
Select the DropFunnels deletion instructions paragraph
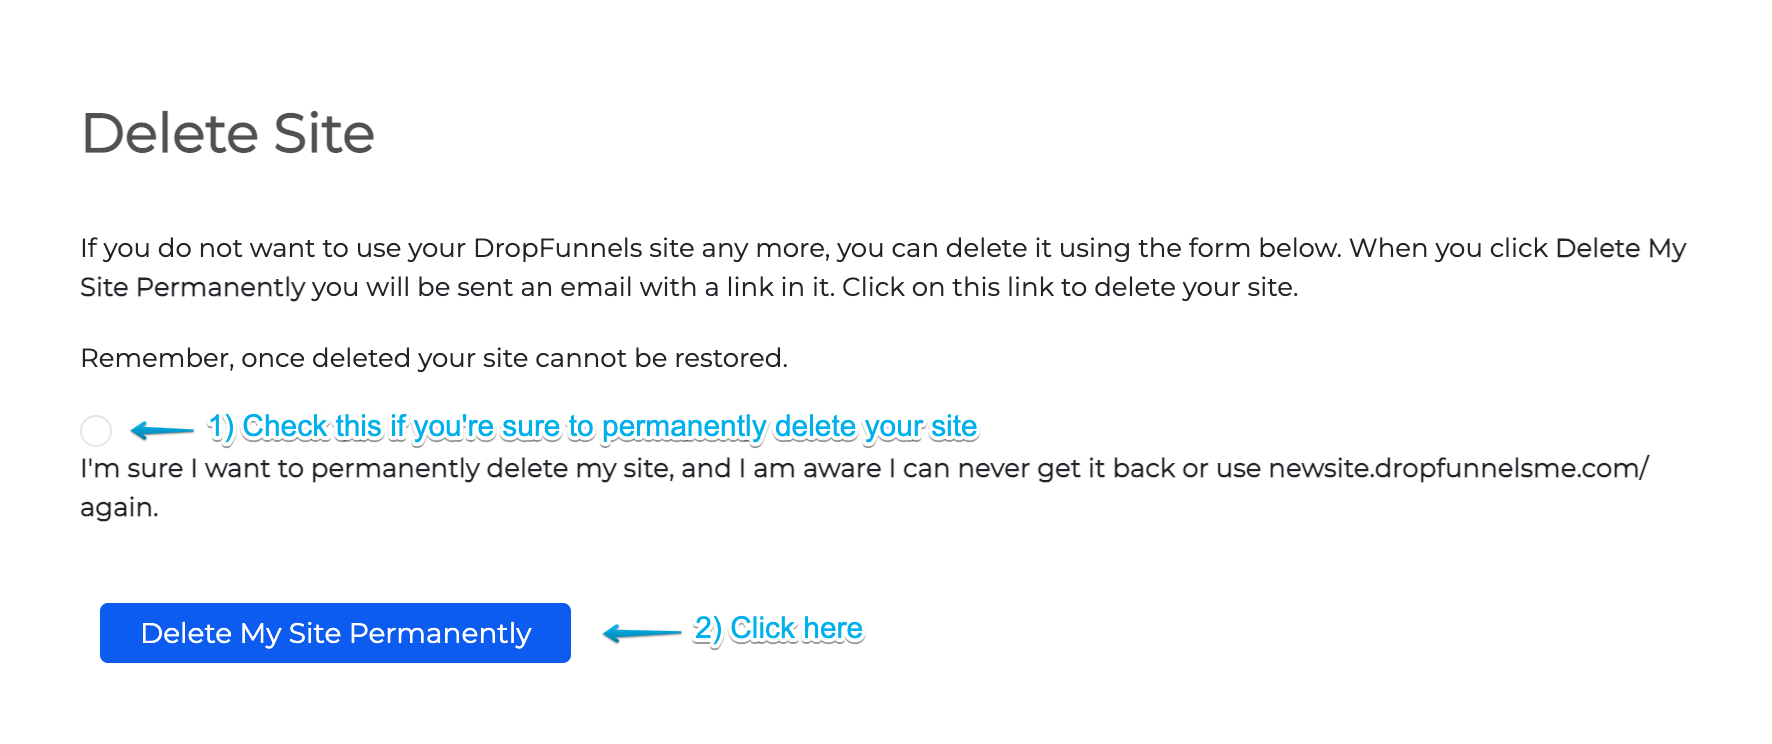880,267
